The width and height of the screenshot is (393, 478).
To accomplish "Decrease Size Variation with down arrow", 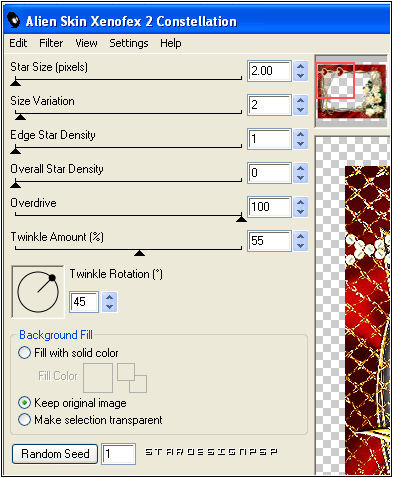I will point(300,110).
